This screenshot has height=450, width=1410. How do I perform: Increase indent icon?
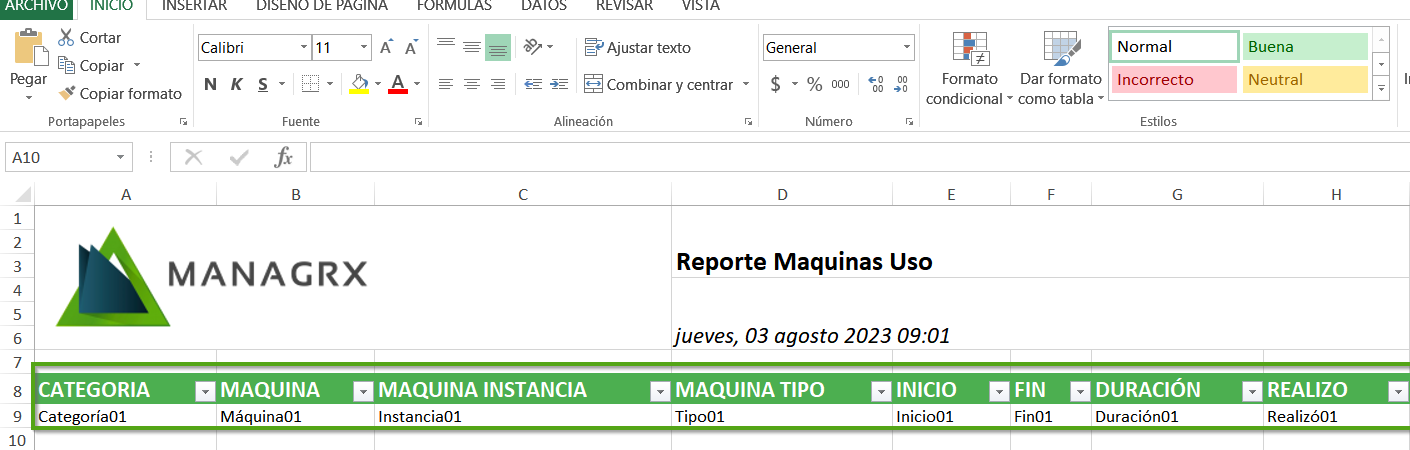pyautogui.click(x=559, y=84)
